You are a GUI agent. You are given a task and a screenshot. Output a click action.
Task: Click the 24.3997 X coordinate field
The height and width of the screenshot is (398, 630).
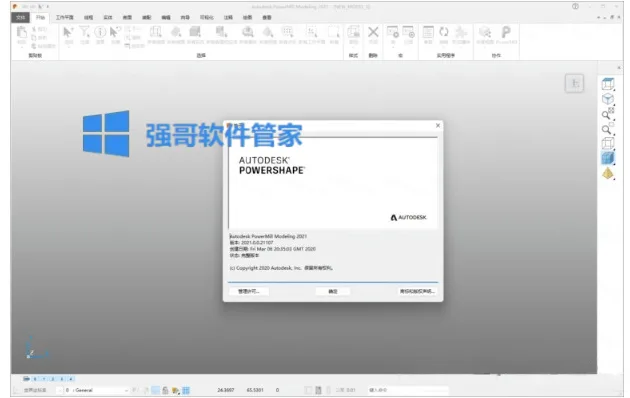pos(226,390)
